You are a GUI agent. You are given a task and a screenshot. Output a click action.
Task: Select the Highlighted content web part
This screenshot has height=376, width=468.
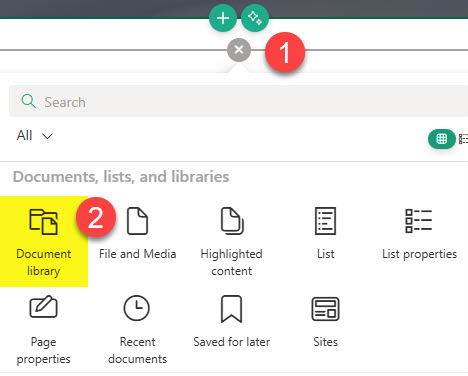click(x=232, y=241)
